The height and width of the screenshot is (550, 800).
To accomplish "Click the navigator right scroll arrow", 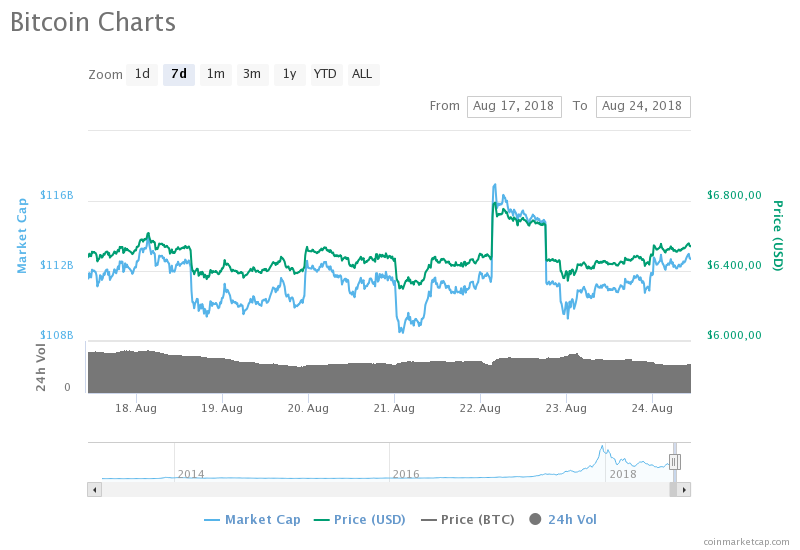I will pyautogui.click(x=684, y=490).
